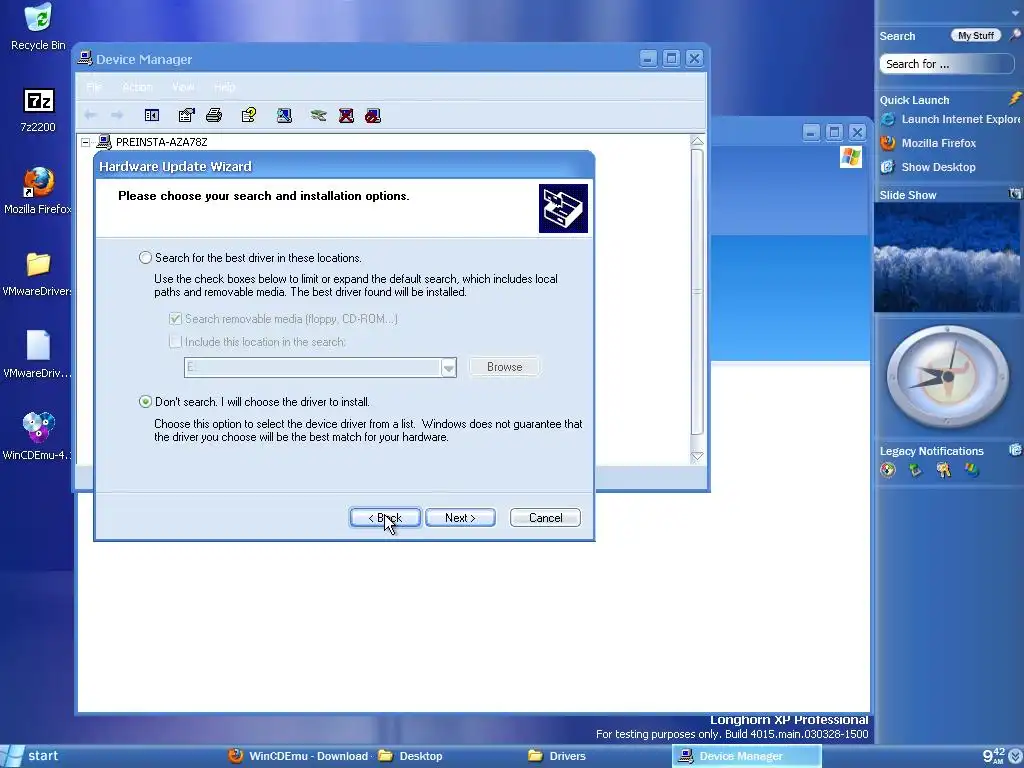Click the fourth Legacy Notifications tray icon

(x=972, y=470)
